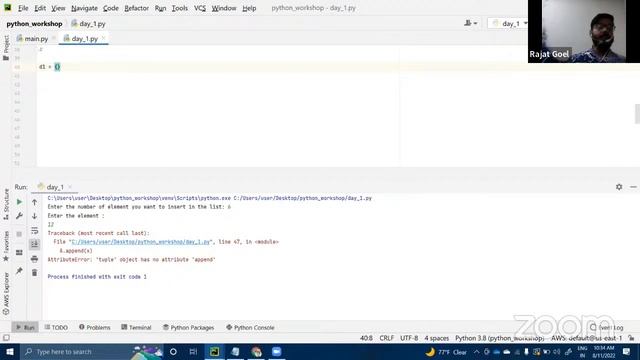Open the VCS menu

click(x=200, y=8)
